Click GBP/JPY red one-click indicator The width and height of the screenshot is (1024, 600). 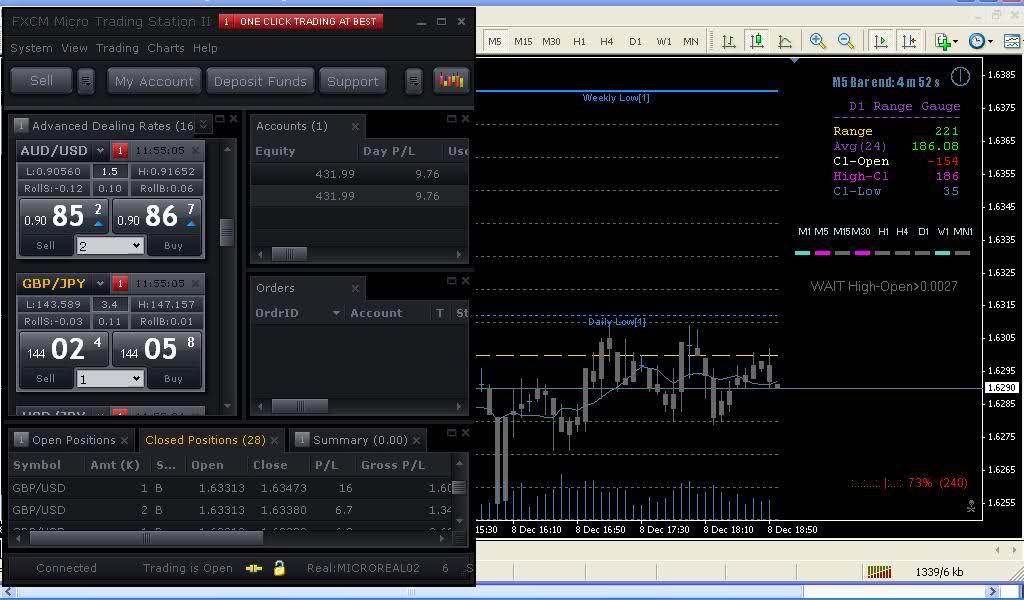tap(120, 284)
